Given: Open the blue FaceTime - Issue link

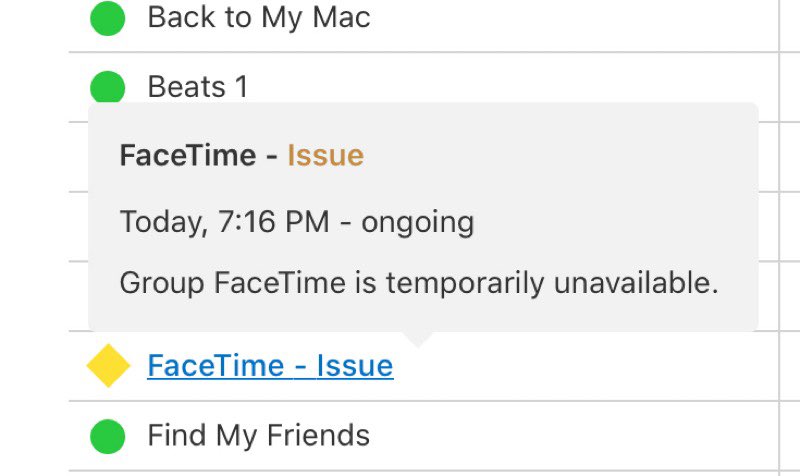Looking at the screenshot, I should coord(270,366).
